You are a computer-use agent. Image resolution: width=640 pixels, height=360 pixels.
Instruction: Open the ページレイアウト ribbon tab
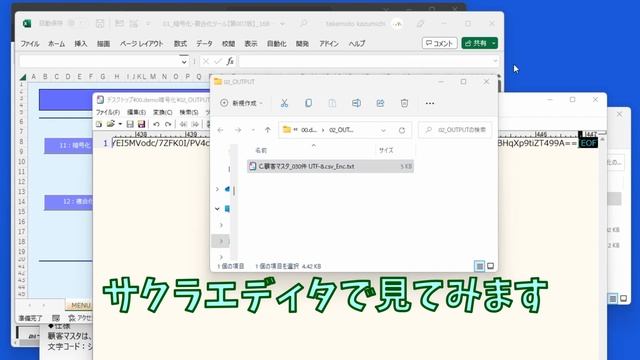(x=141, y=44)
